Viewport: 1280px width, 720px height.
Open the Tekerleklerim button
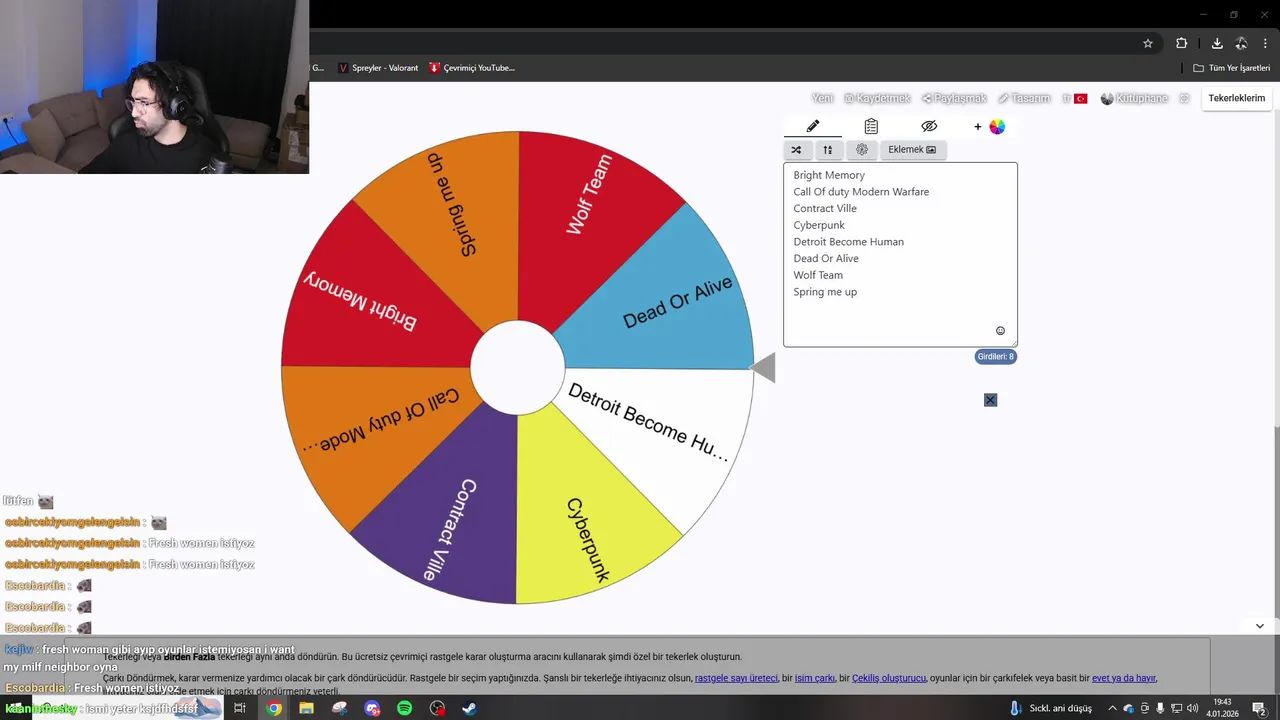coord(1237,98)
